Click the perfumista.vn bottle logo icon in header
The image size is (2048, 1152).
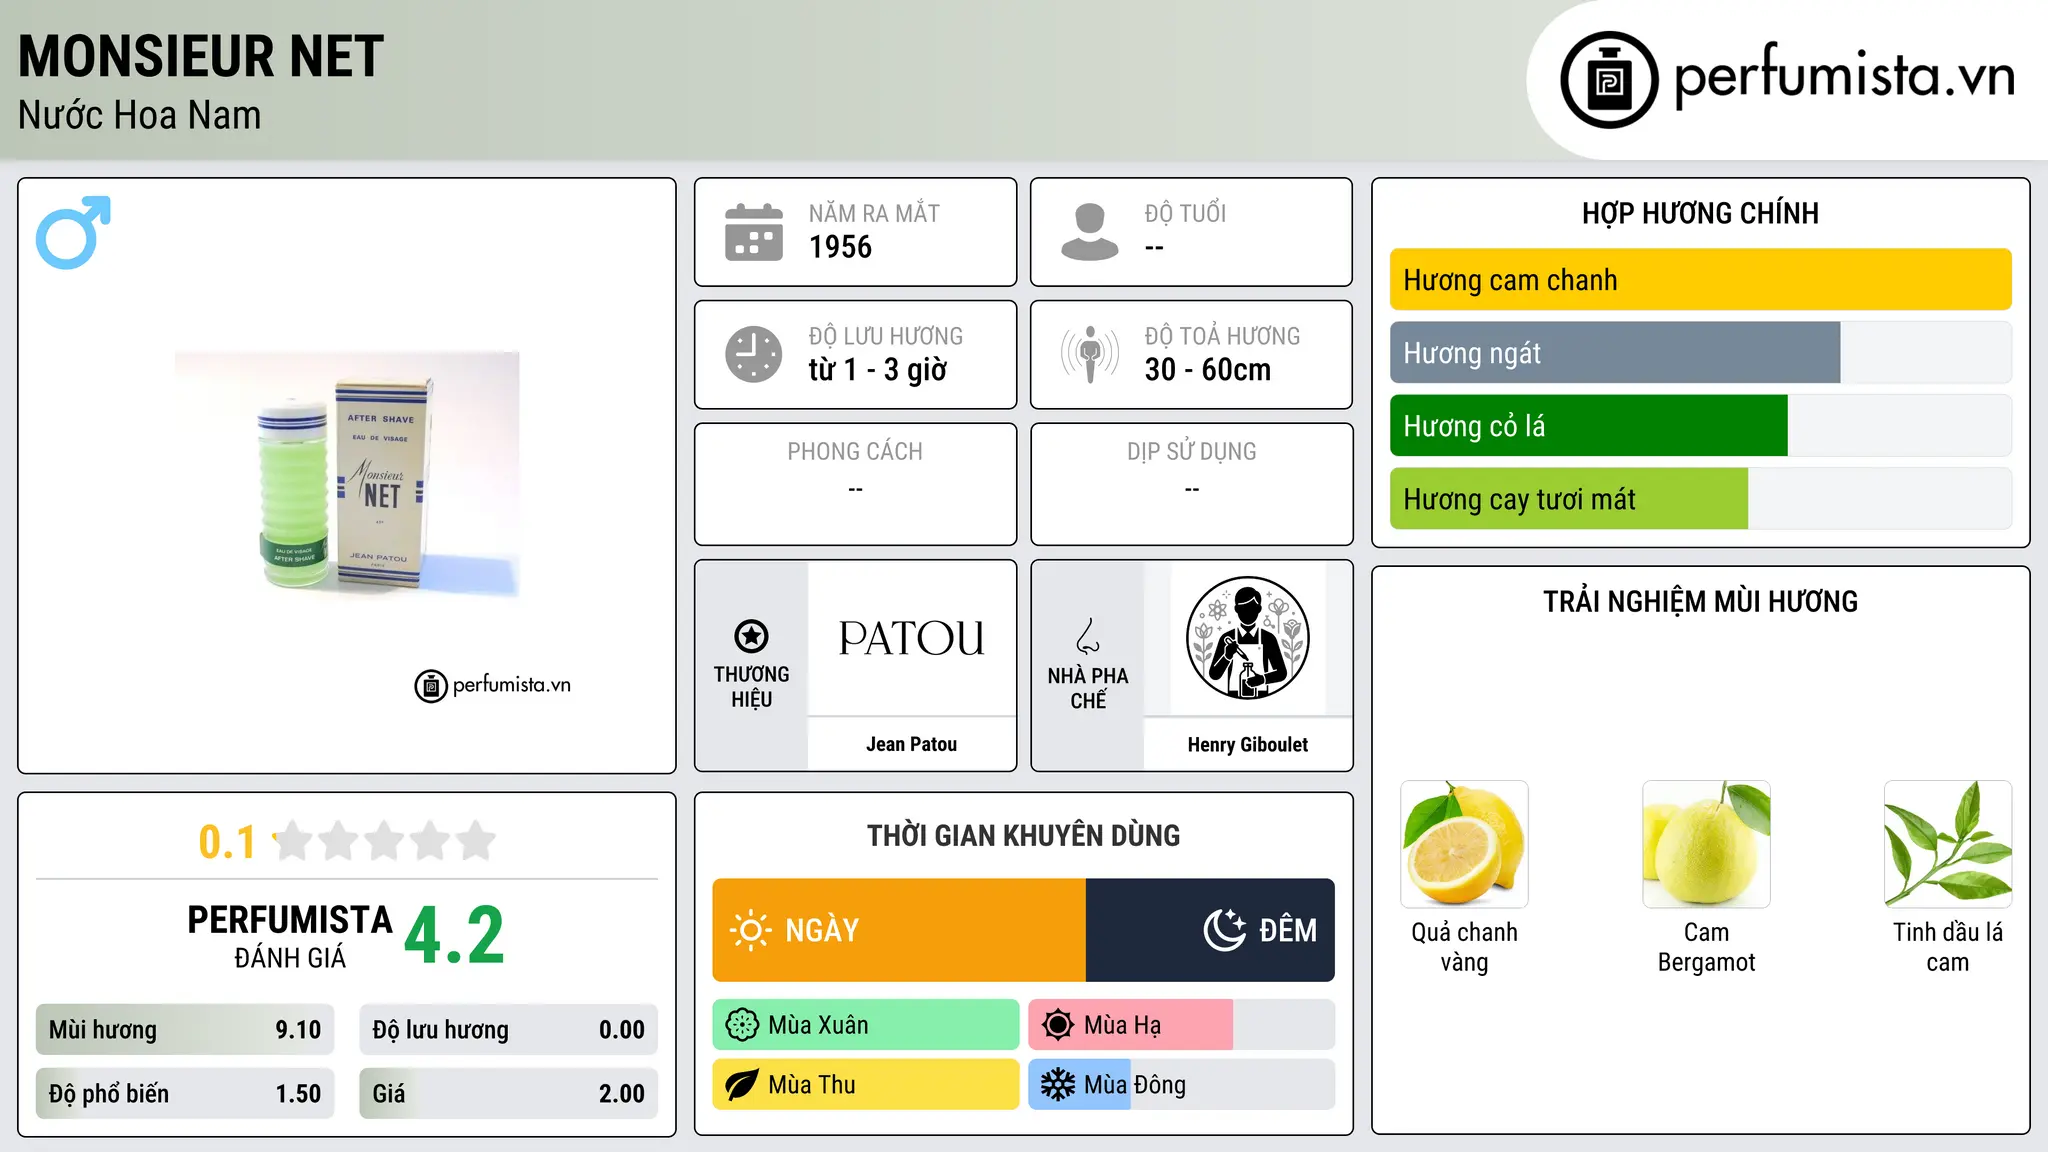[x=1609, y=80]
